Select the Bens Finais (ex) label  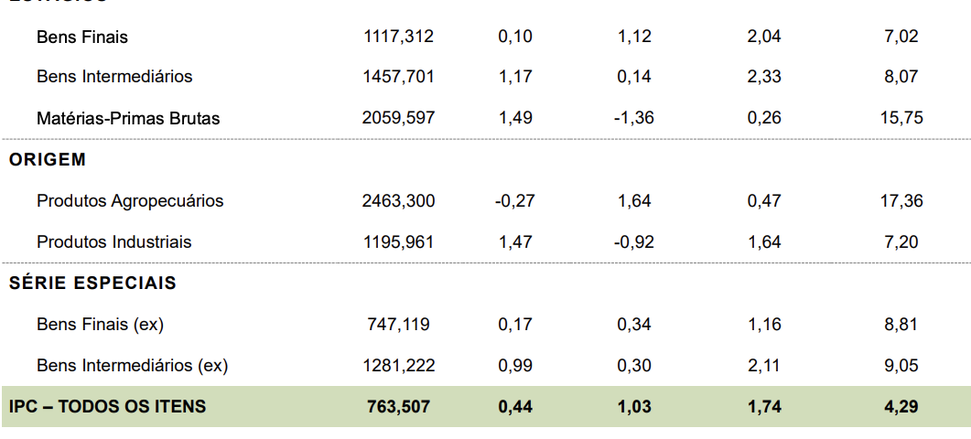pyautogui.click(x=100, y=324)
